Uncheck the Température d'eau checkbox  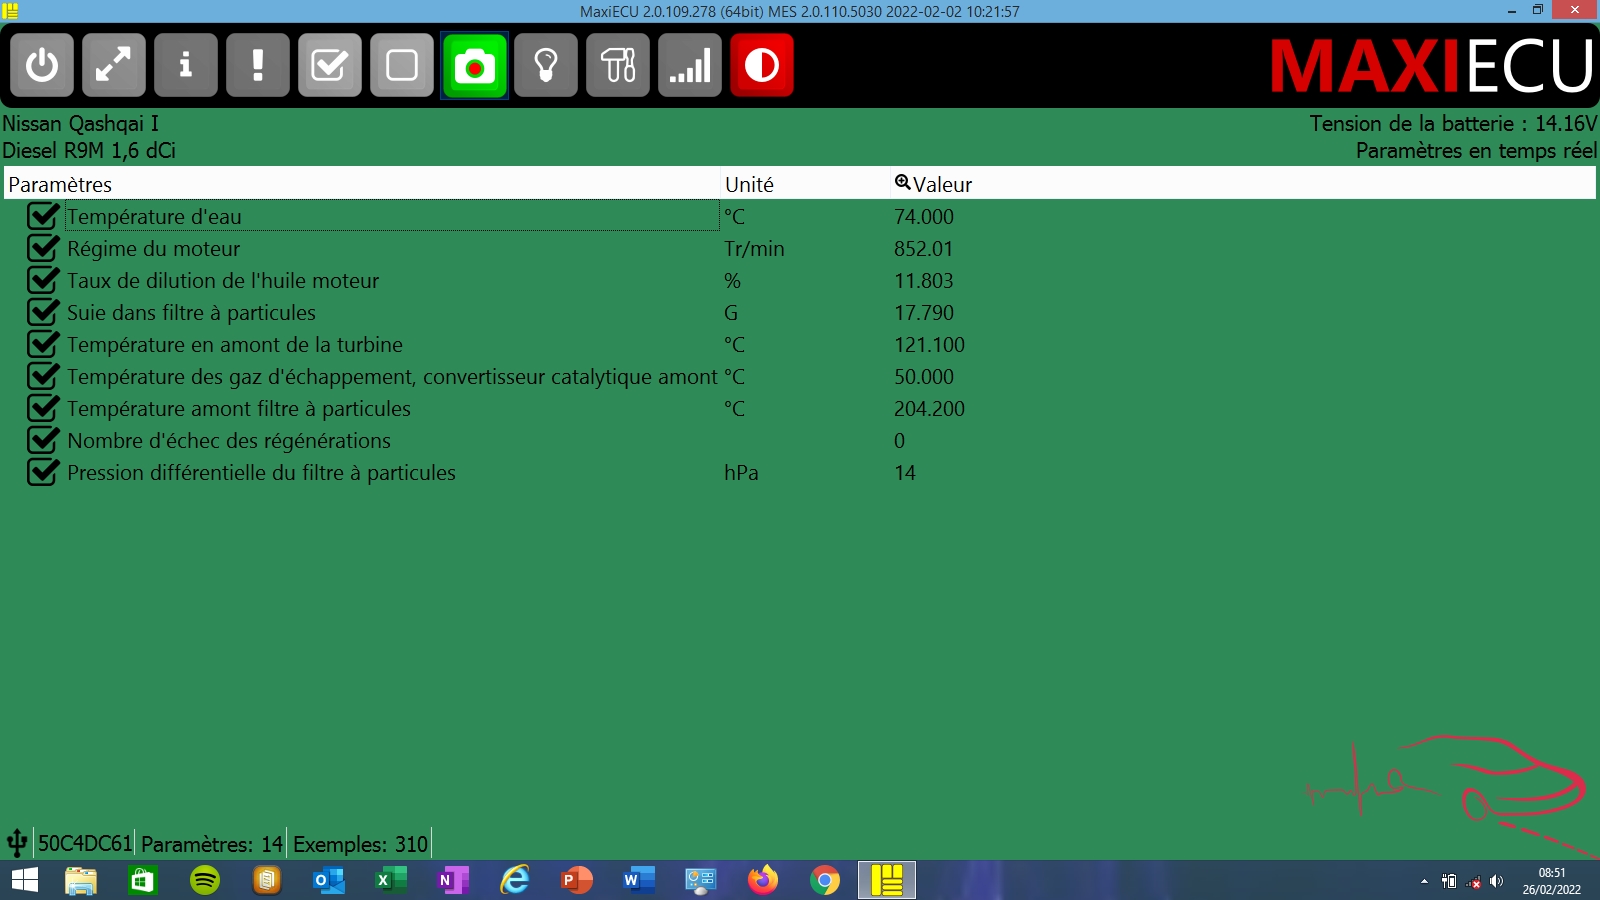(43, 216)
